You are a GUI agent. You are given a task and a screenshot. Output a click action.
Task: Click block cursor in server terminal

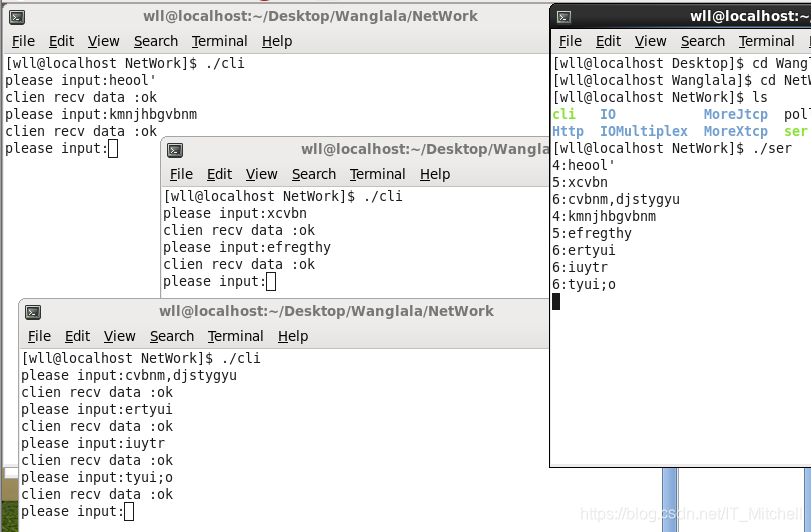(556, 301)
